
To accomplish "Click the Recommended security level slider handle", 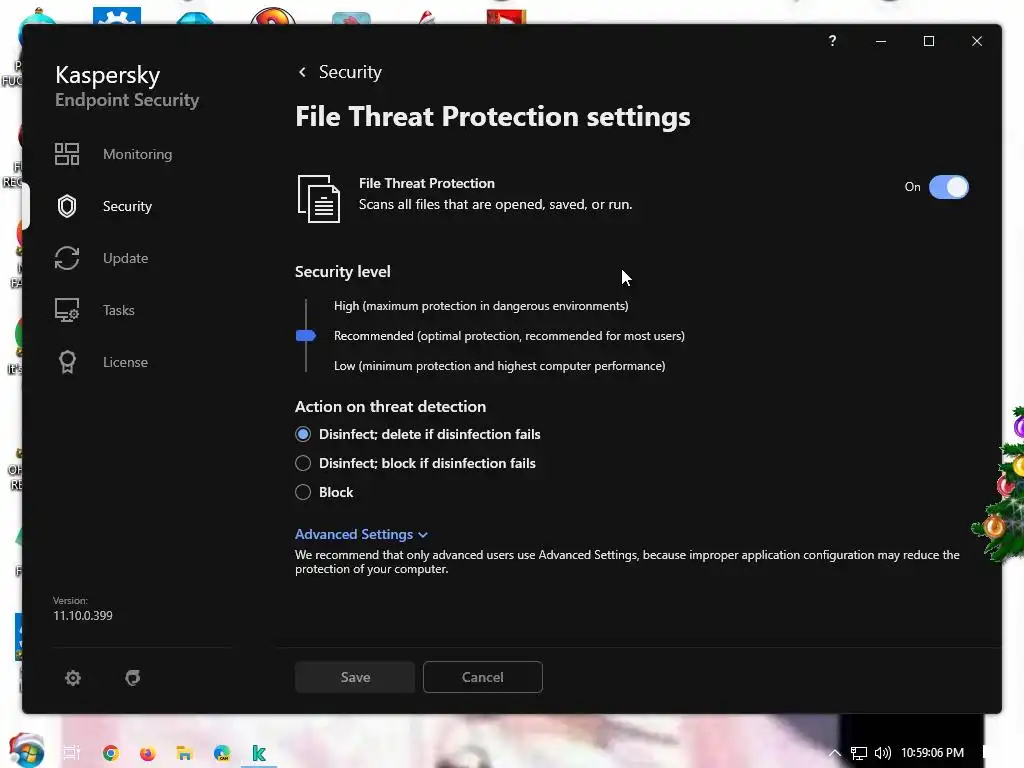I will pos(306,336).
